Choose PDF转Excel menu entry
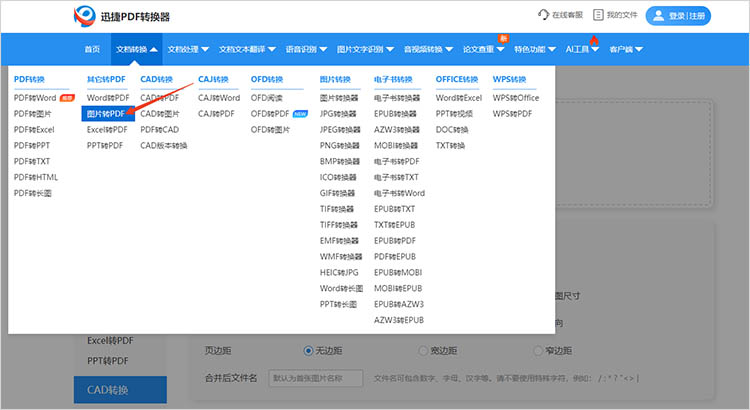This screenshot has height=410, width=750. [x=34, y=130]
